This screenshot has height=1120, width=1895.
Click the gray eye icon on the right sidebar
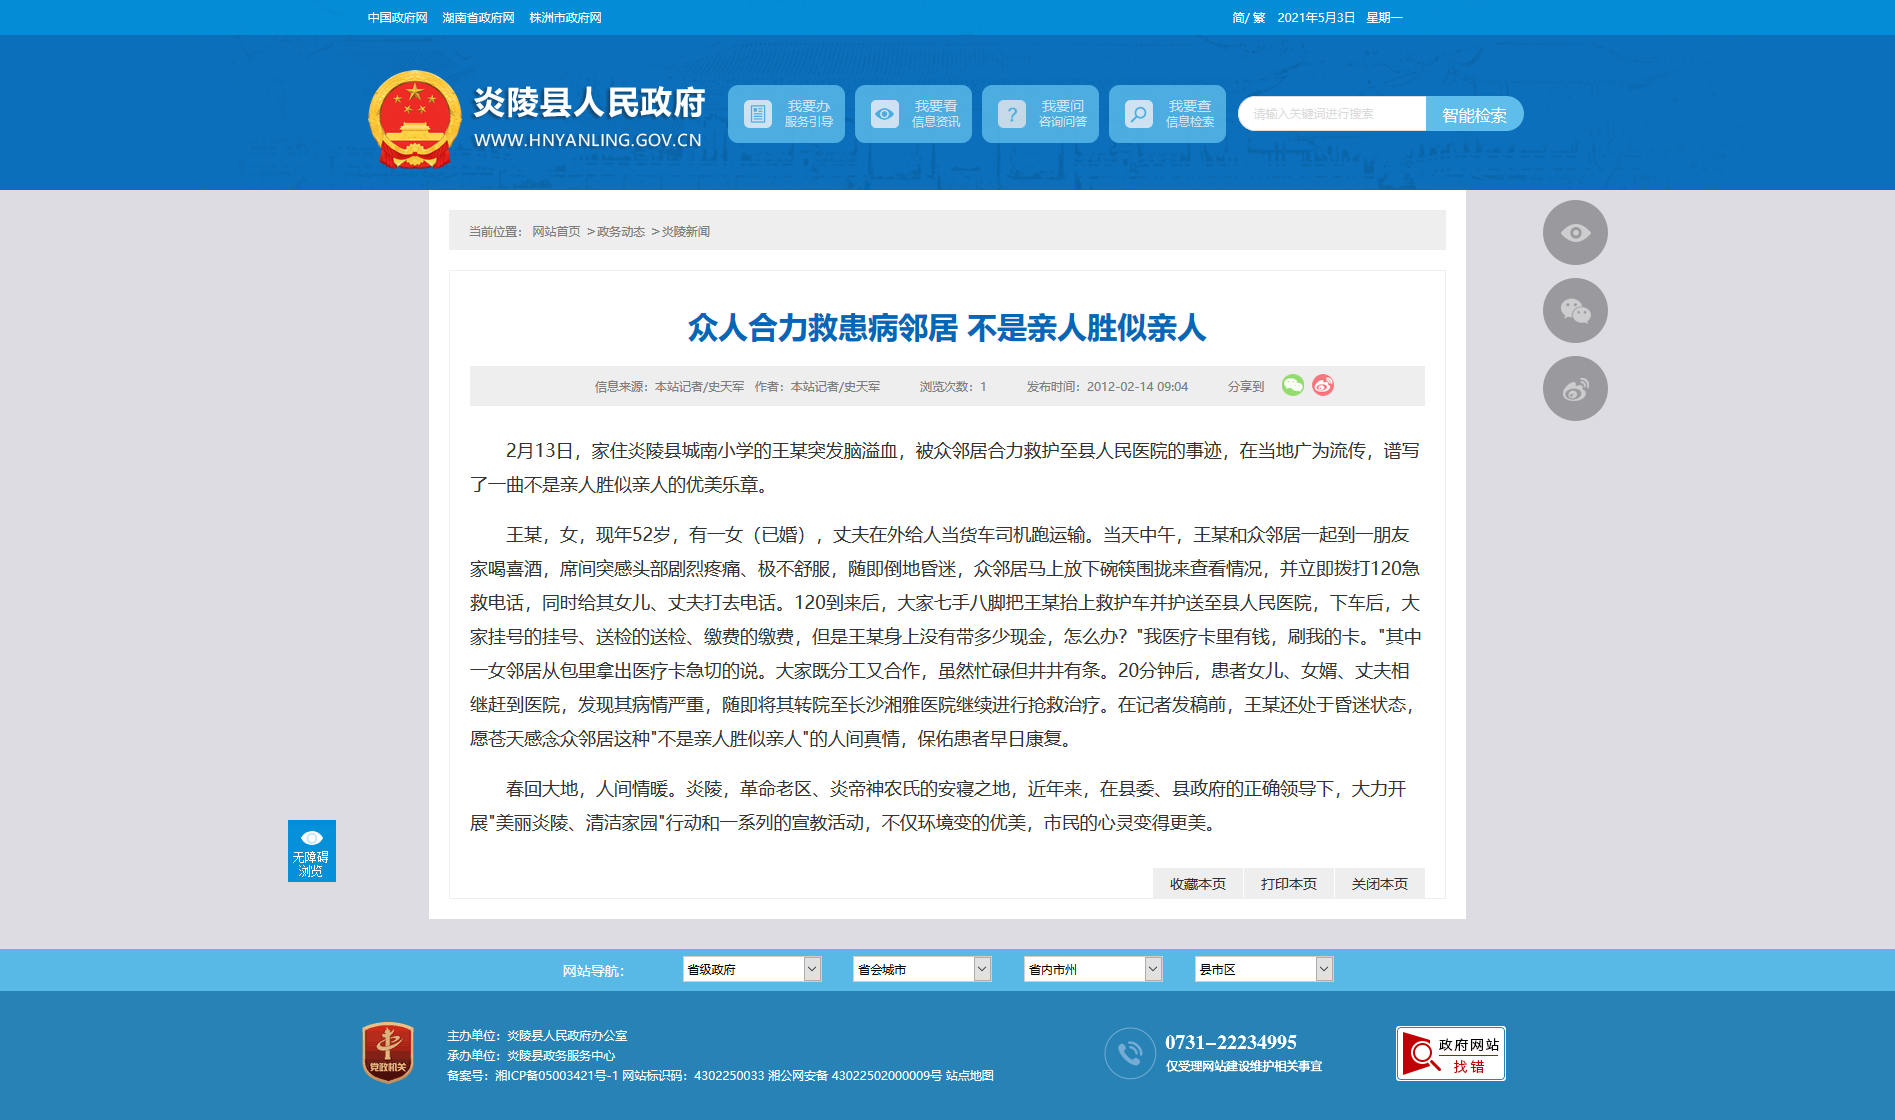pos(1575,233)
